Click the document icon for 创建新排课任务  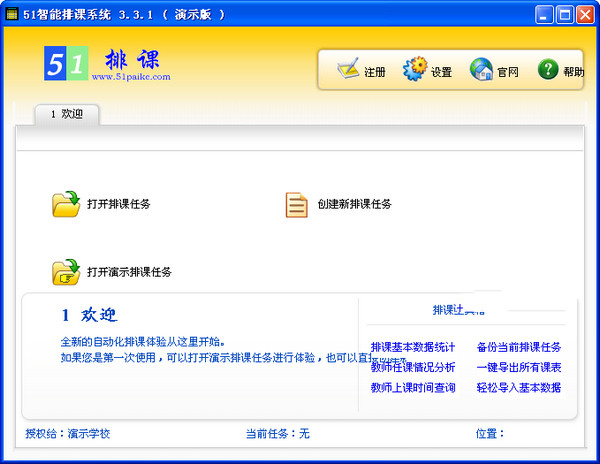click(297, 205)
